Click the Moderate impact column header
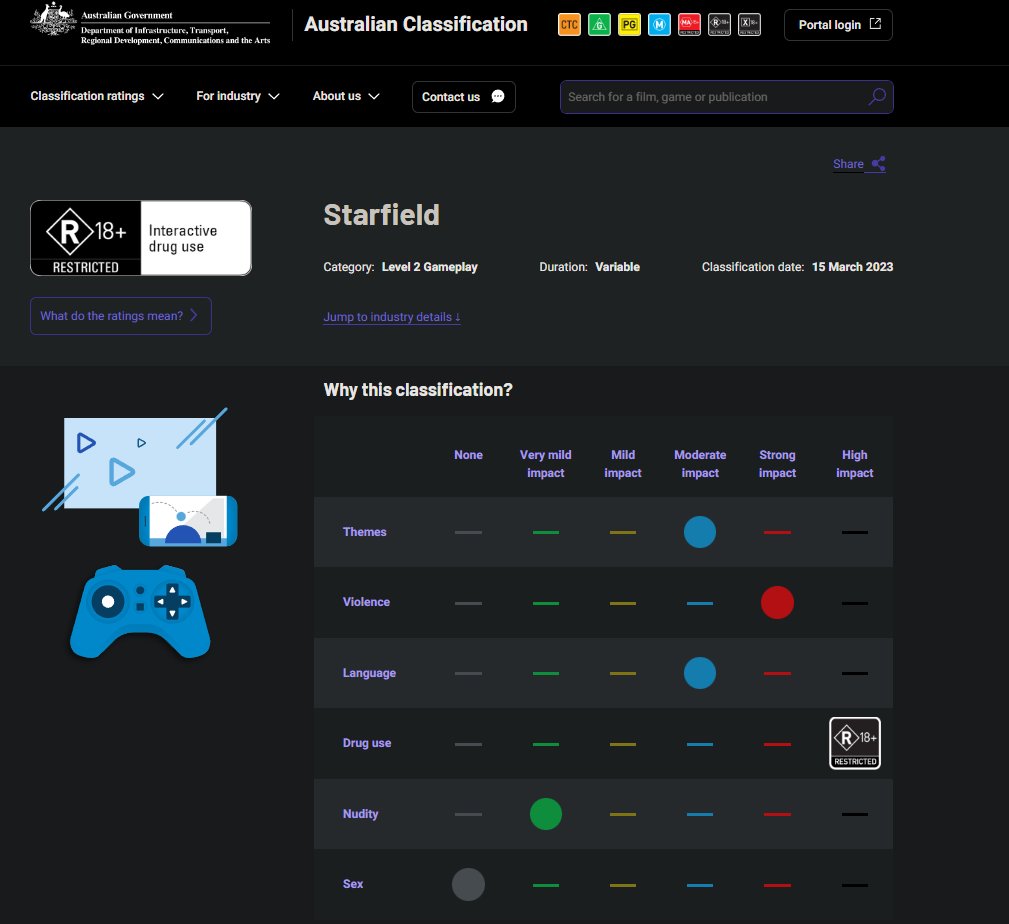The width and height of the screenshot is (1009, 924). click(x=699, y=464)
